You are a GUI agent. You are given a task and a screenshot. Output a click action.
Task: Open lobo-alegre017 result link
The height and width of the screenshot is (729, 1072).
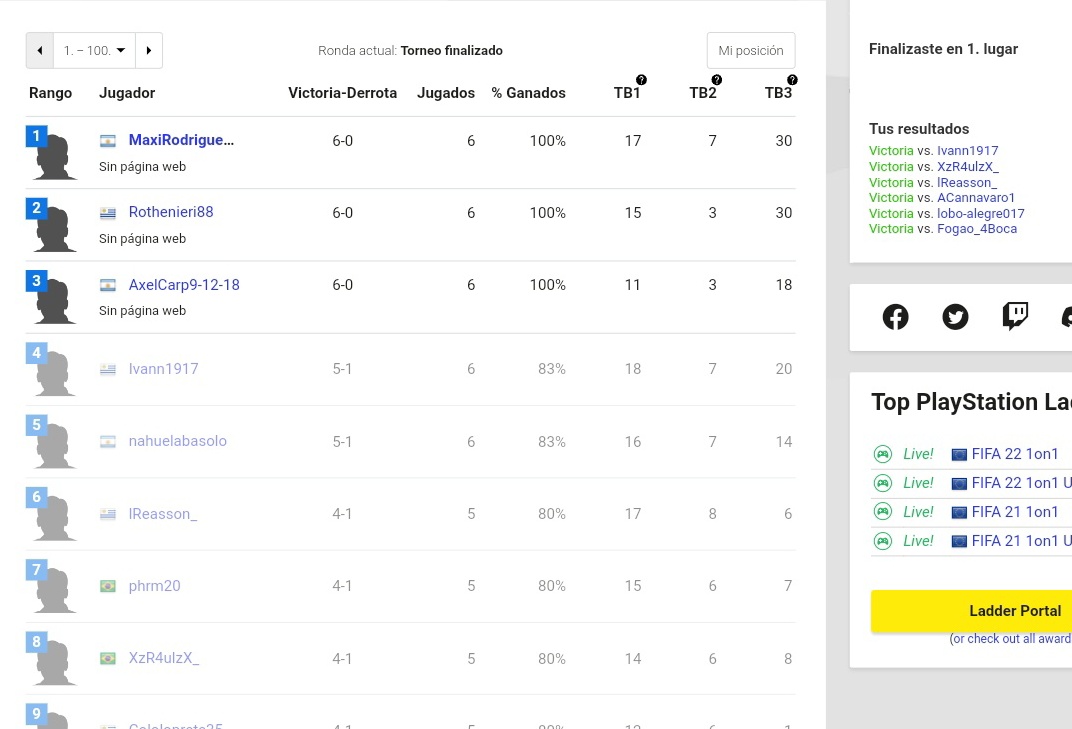click(x=980, y=213)
